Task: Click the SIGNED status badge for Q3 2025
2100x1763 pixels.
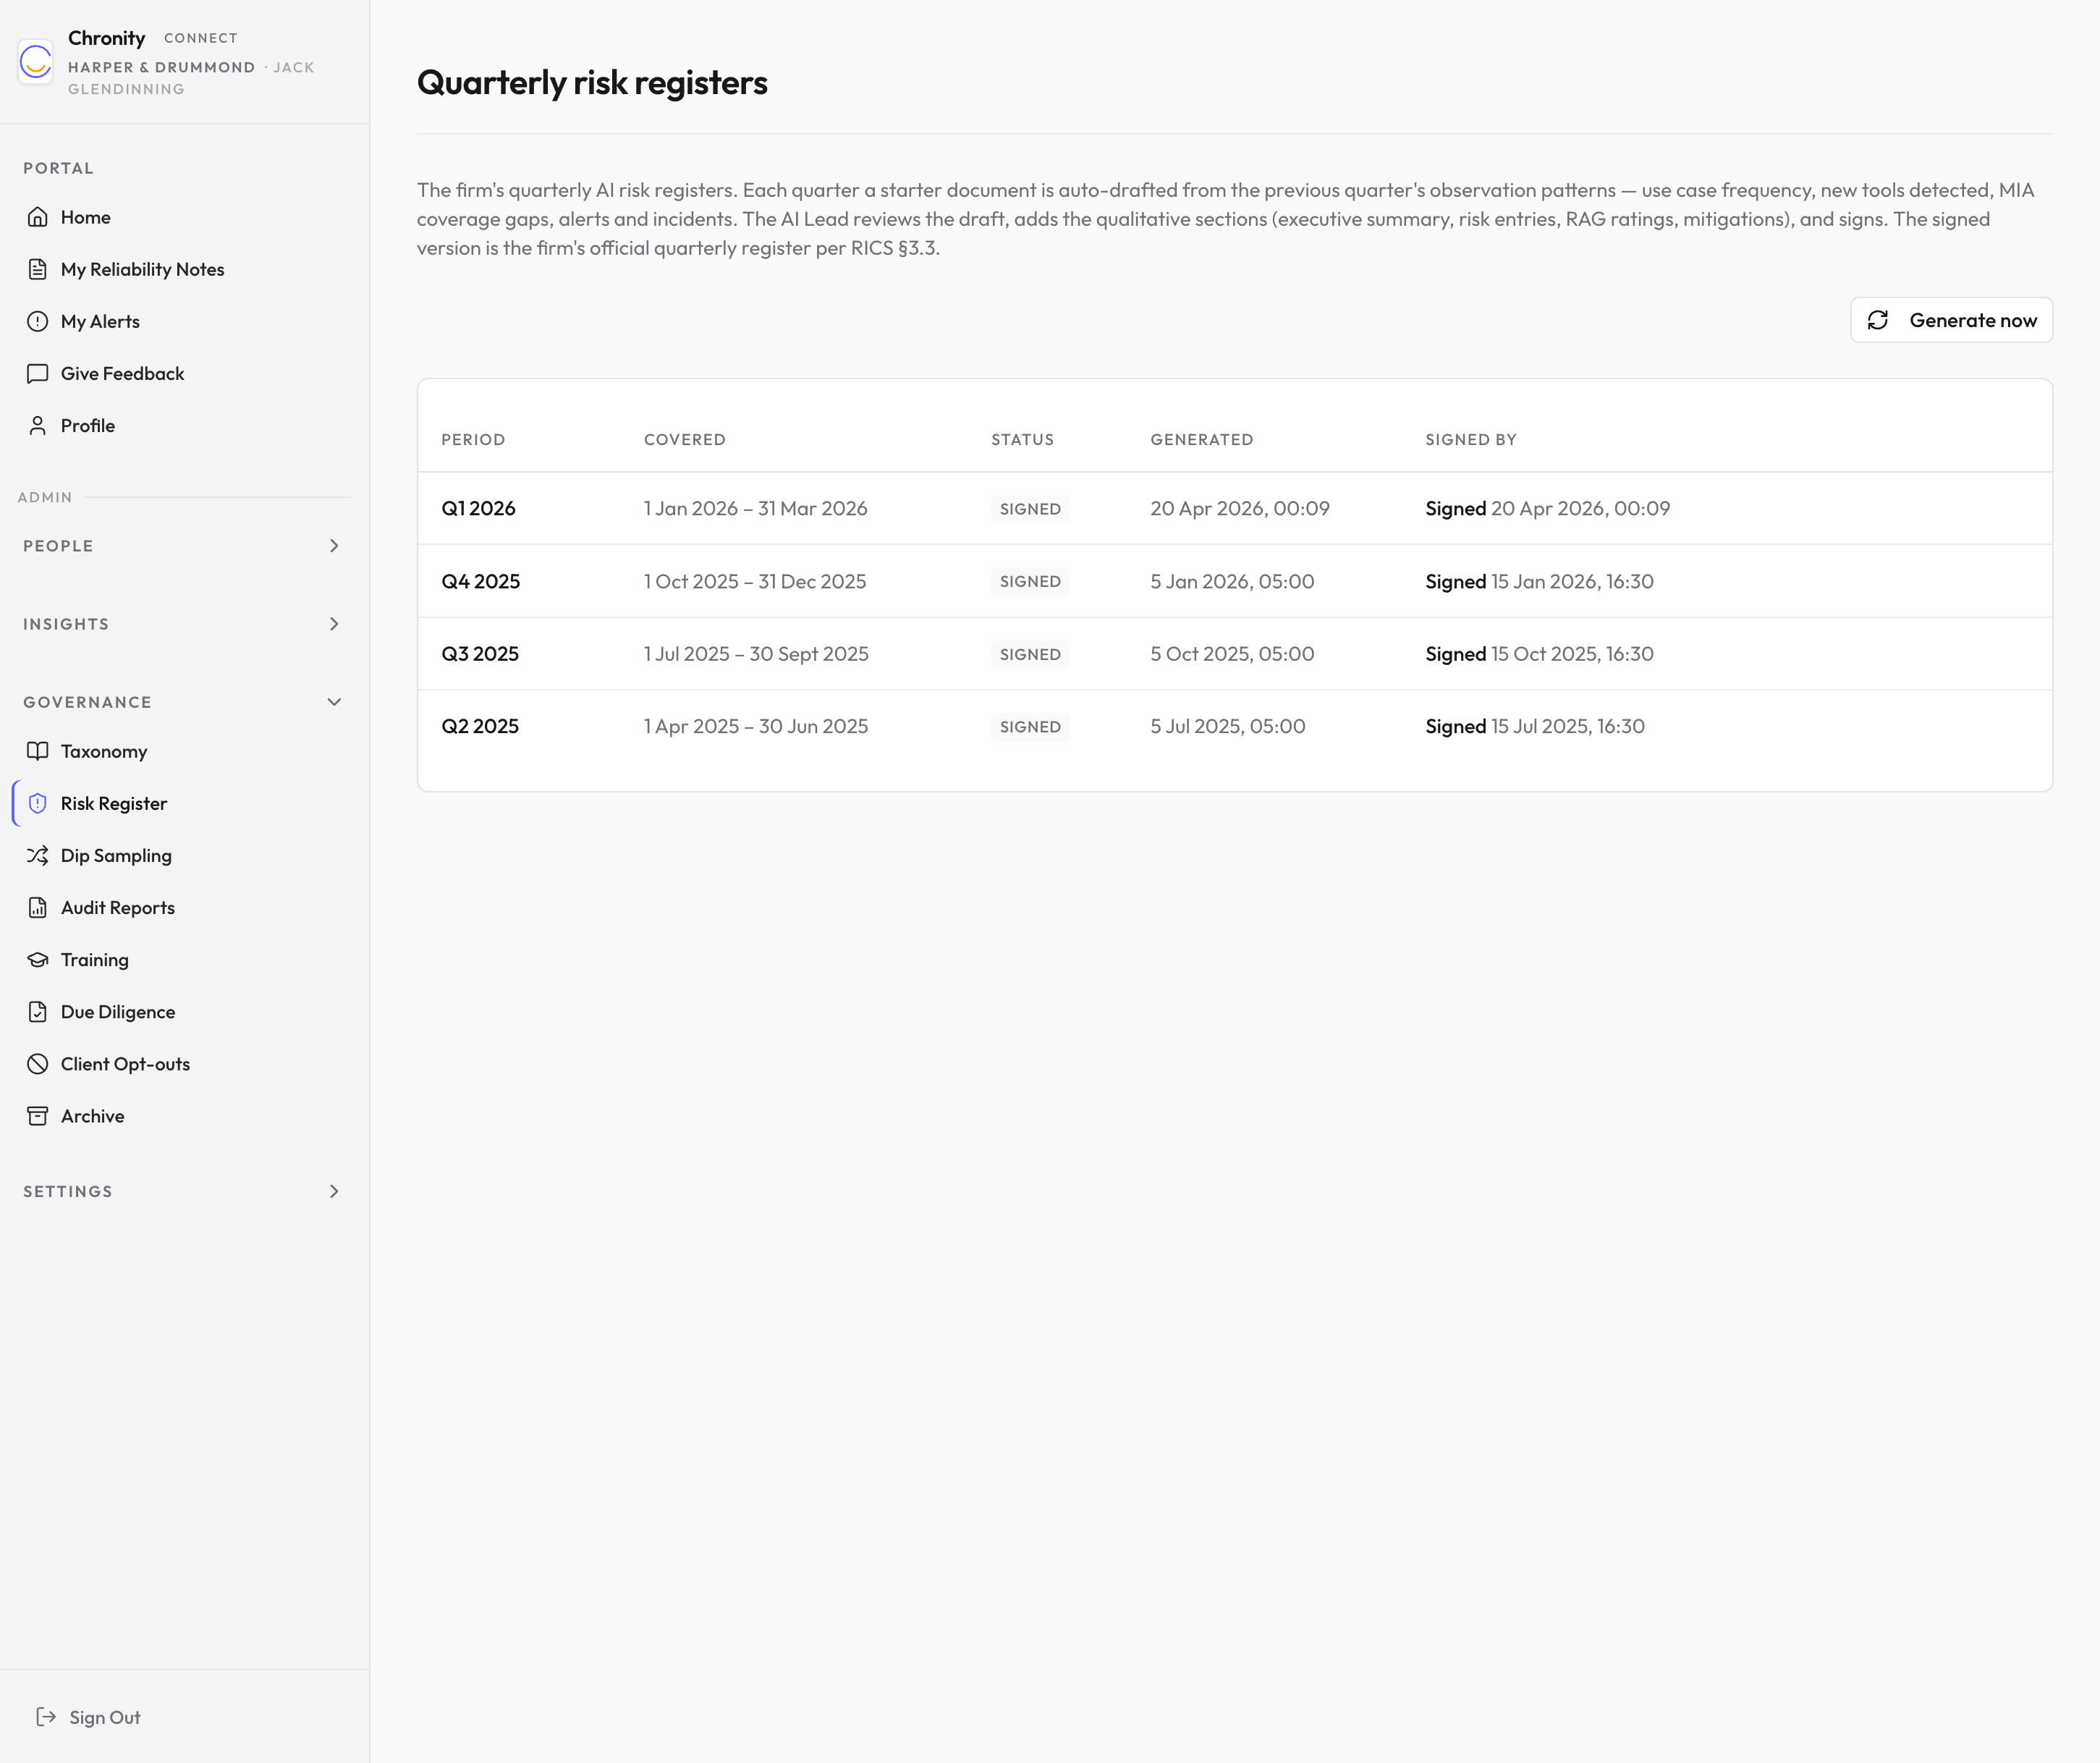Action: (1030, 654)
